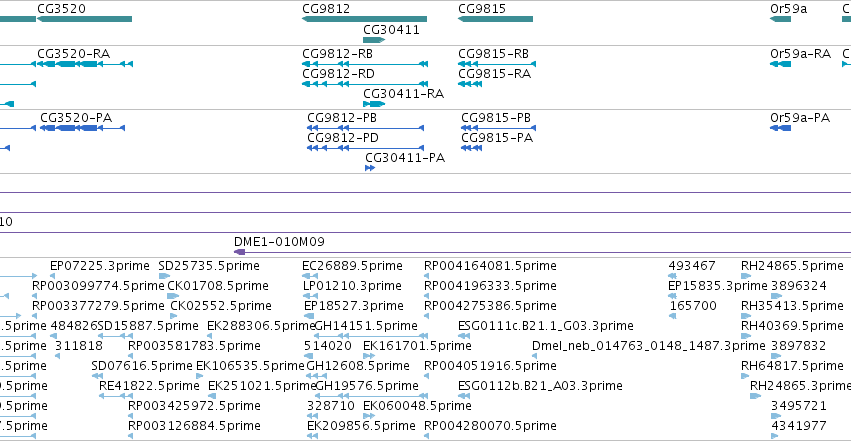Image resolution: width=851 pixels, height=441 pixels.
Task: Select the CG3520 gene glyph
Action: tap(84, 19)
